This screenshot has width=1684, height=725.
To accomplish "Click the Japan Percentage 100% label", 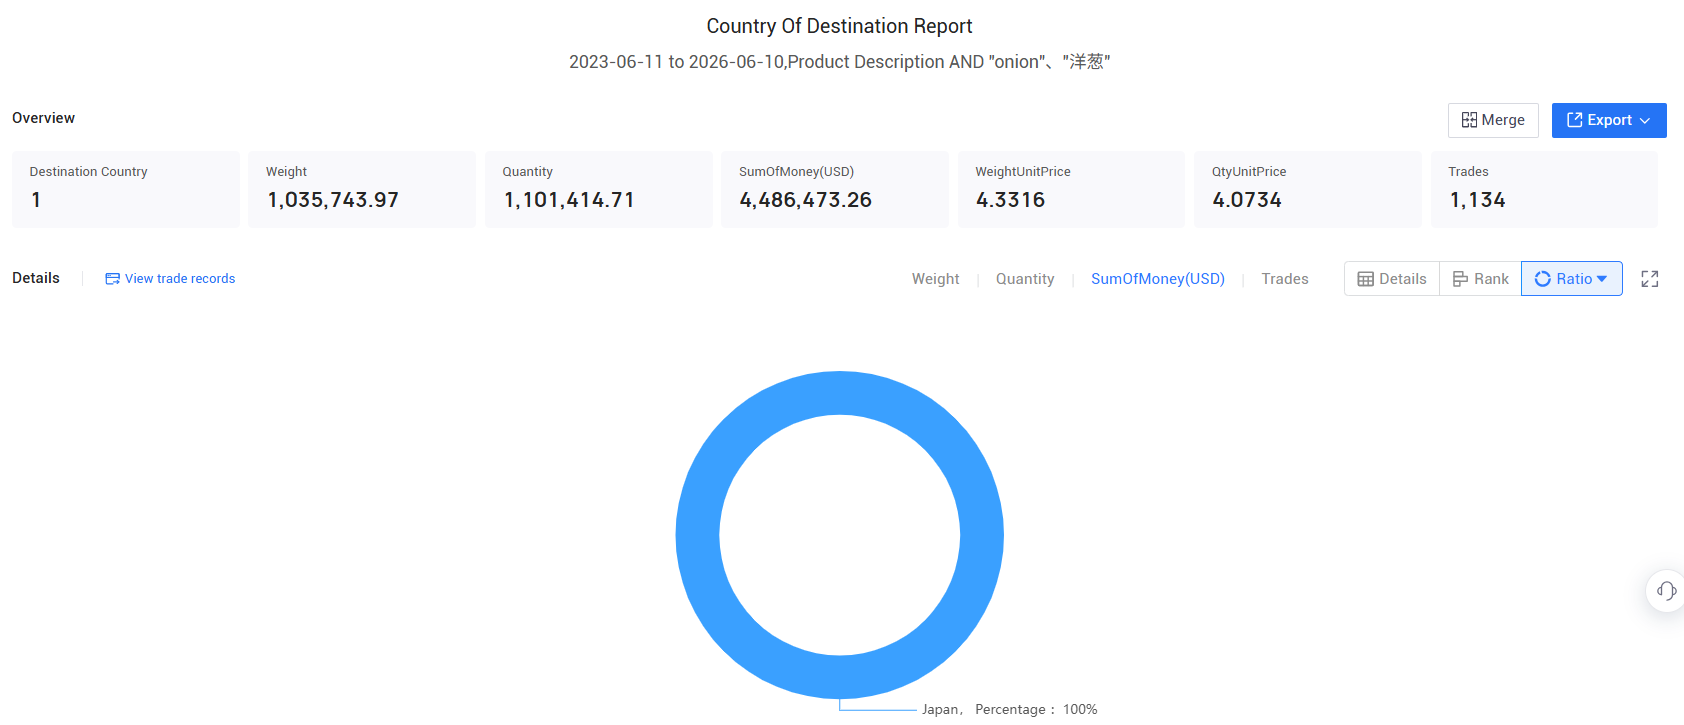I will tap(1009, 709).
